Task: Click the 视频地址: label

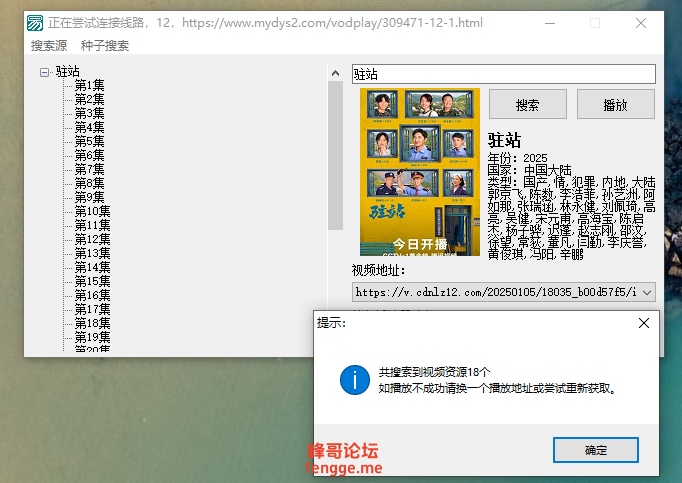Action: point(378,271)
